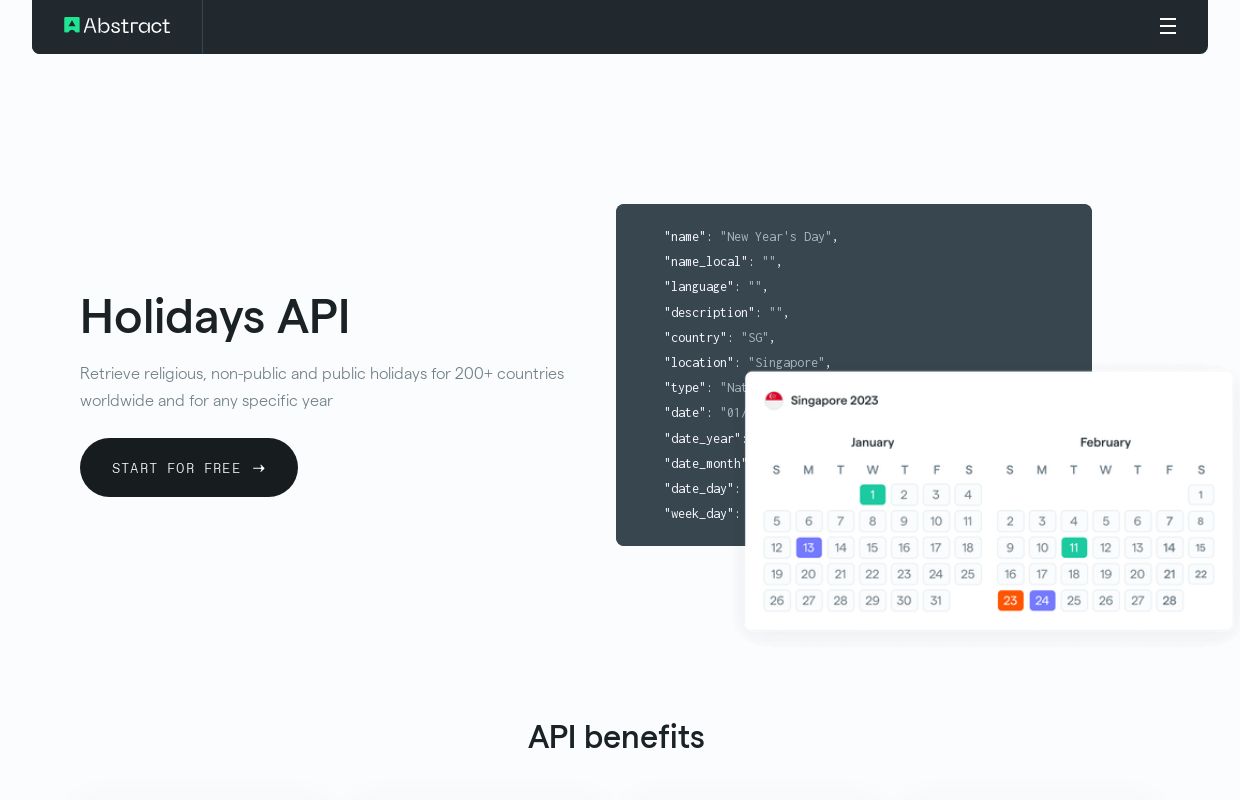Click February 28 in the calendar
This screenshot has width=1240, height=800.
[x=1169, y=601]
